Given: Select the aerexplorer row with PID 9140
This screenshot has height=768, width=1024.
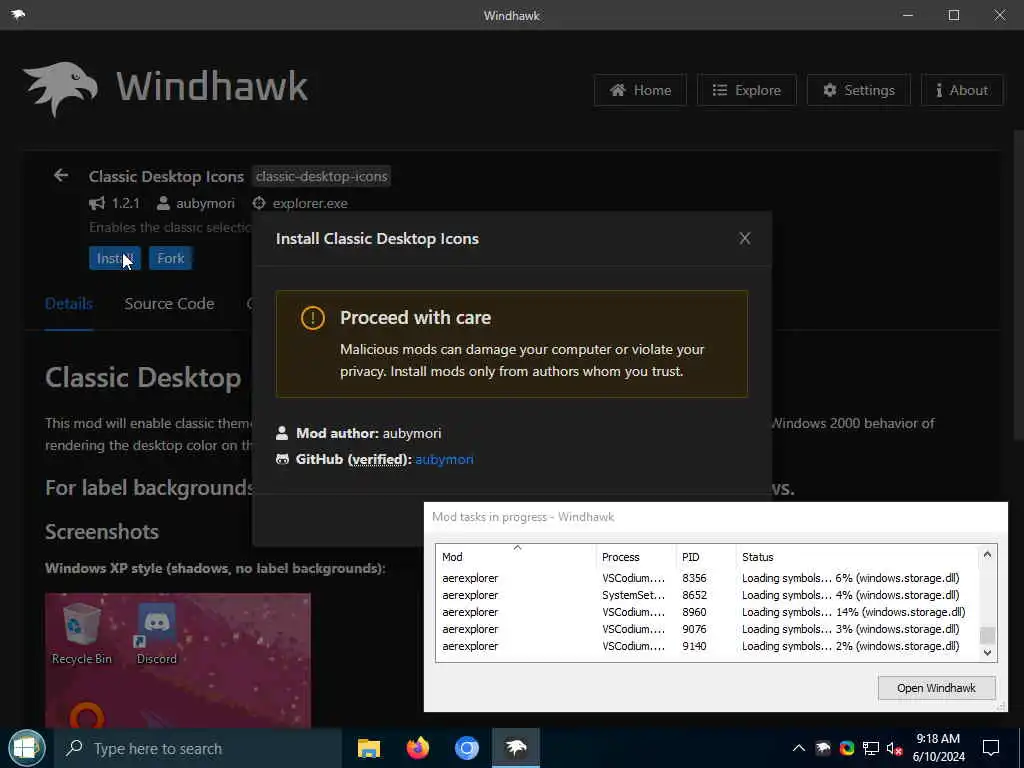Looking at the screenshot, I should (707, 646).
